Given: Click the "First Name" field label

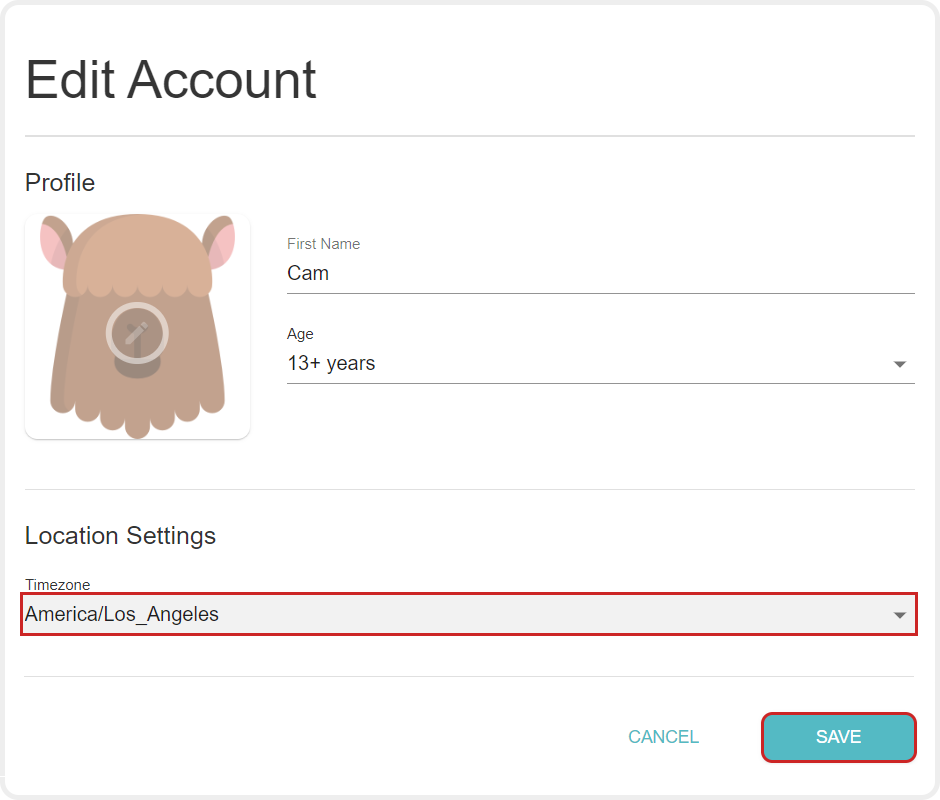Looking at the screenshot, I should click(x=323, y=244).
